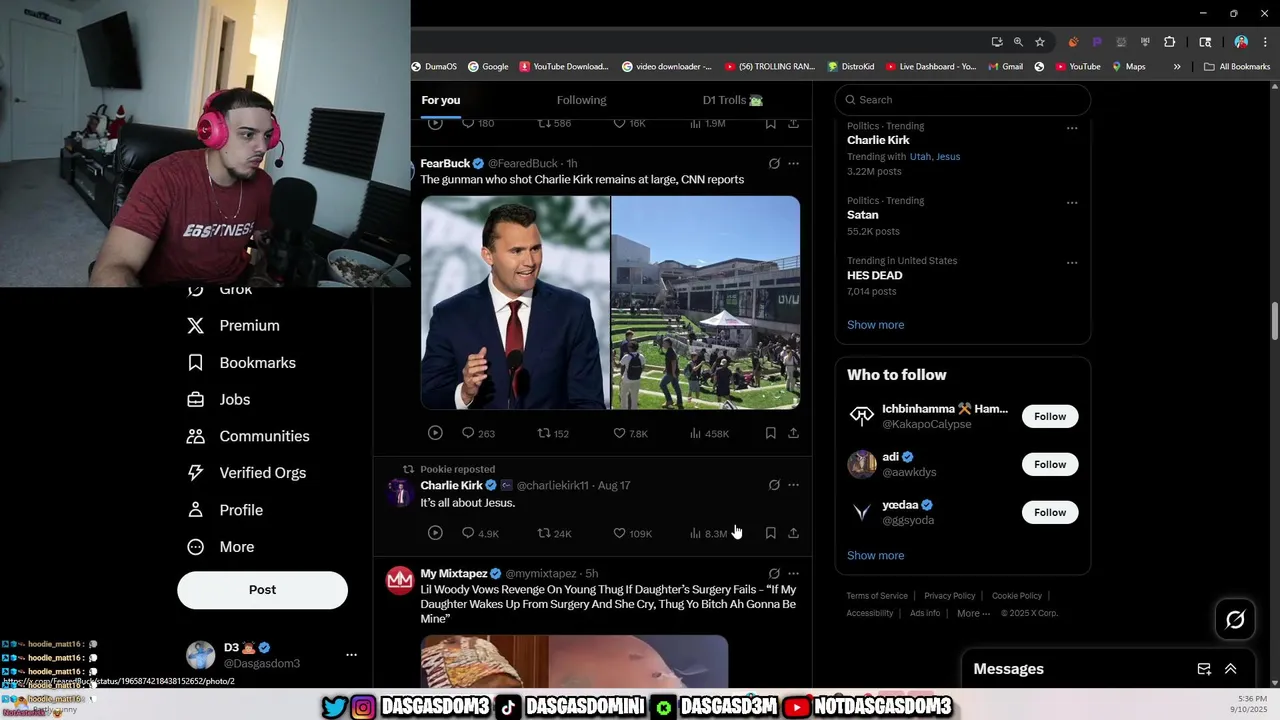Open the Privacy Policy link
This screenshot has width=1280, height=720.
[949, 596]
